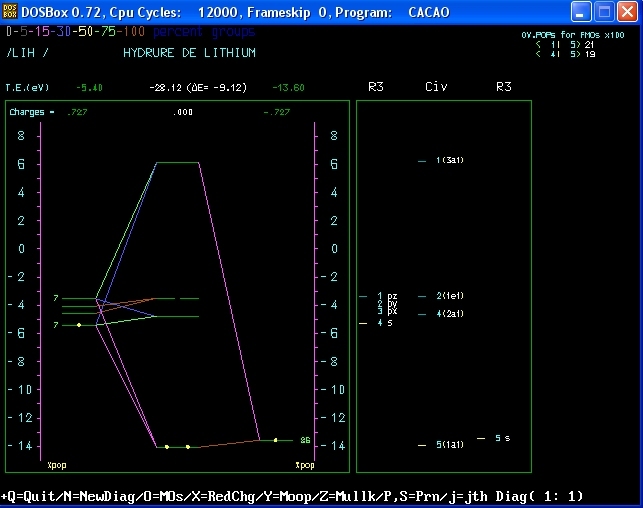Image resolution: width=643 pixels, height=508 pixels.
Task: Click the T.E.(eV) label
Action: pos(27,87)
